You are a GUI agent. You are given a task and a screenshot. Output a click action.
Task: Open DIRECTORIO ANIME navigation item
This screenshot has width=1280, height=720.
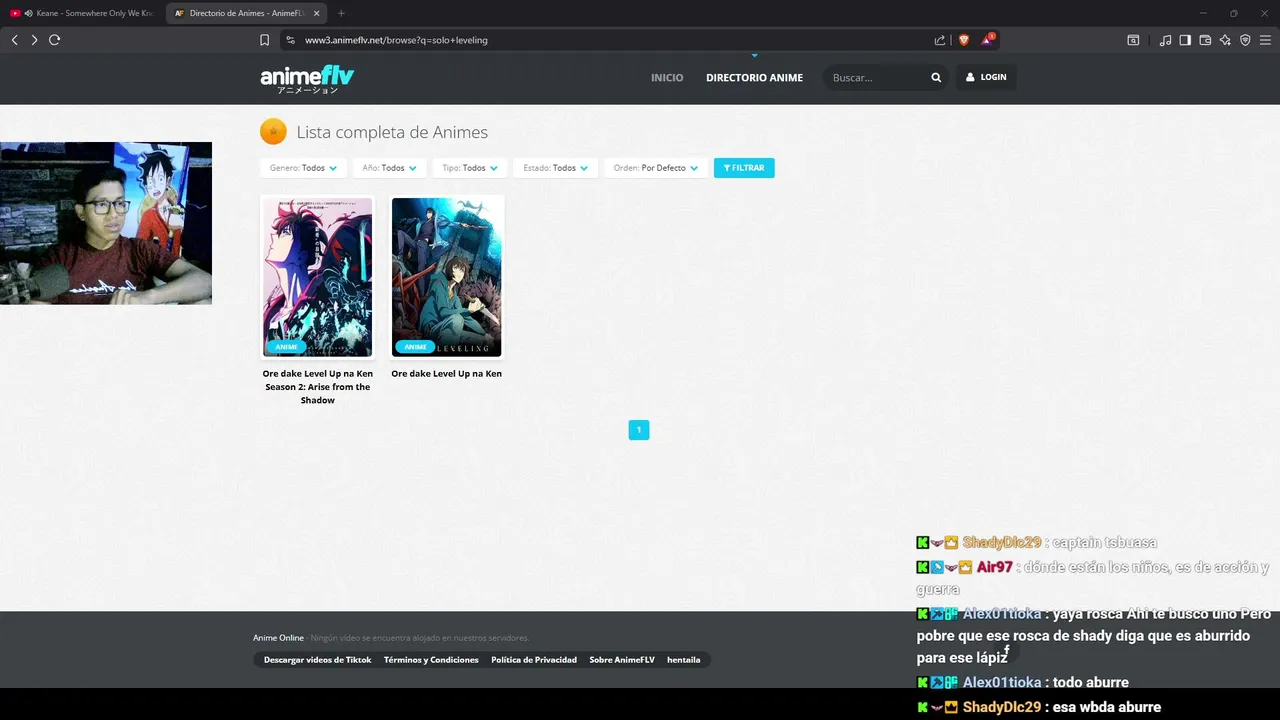754,77
